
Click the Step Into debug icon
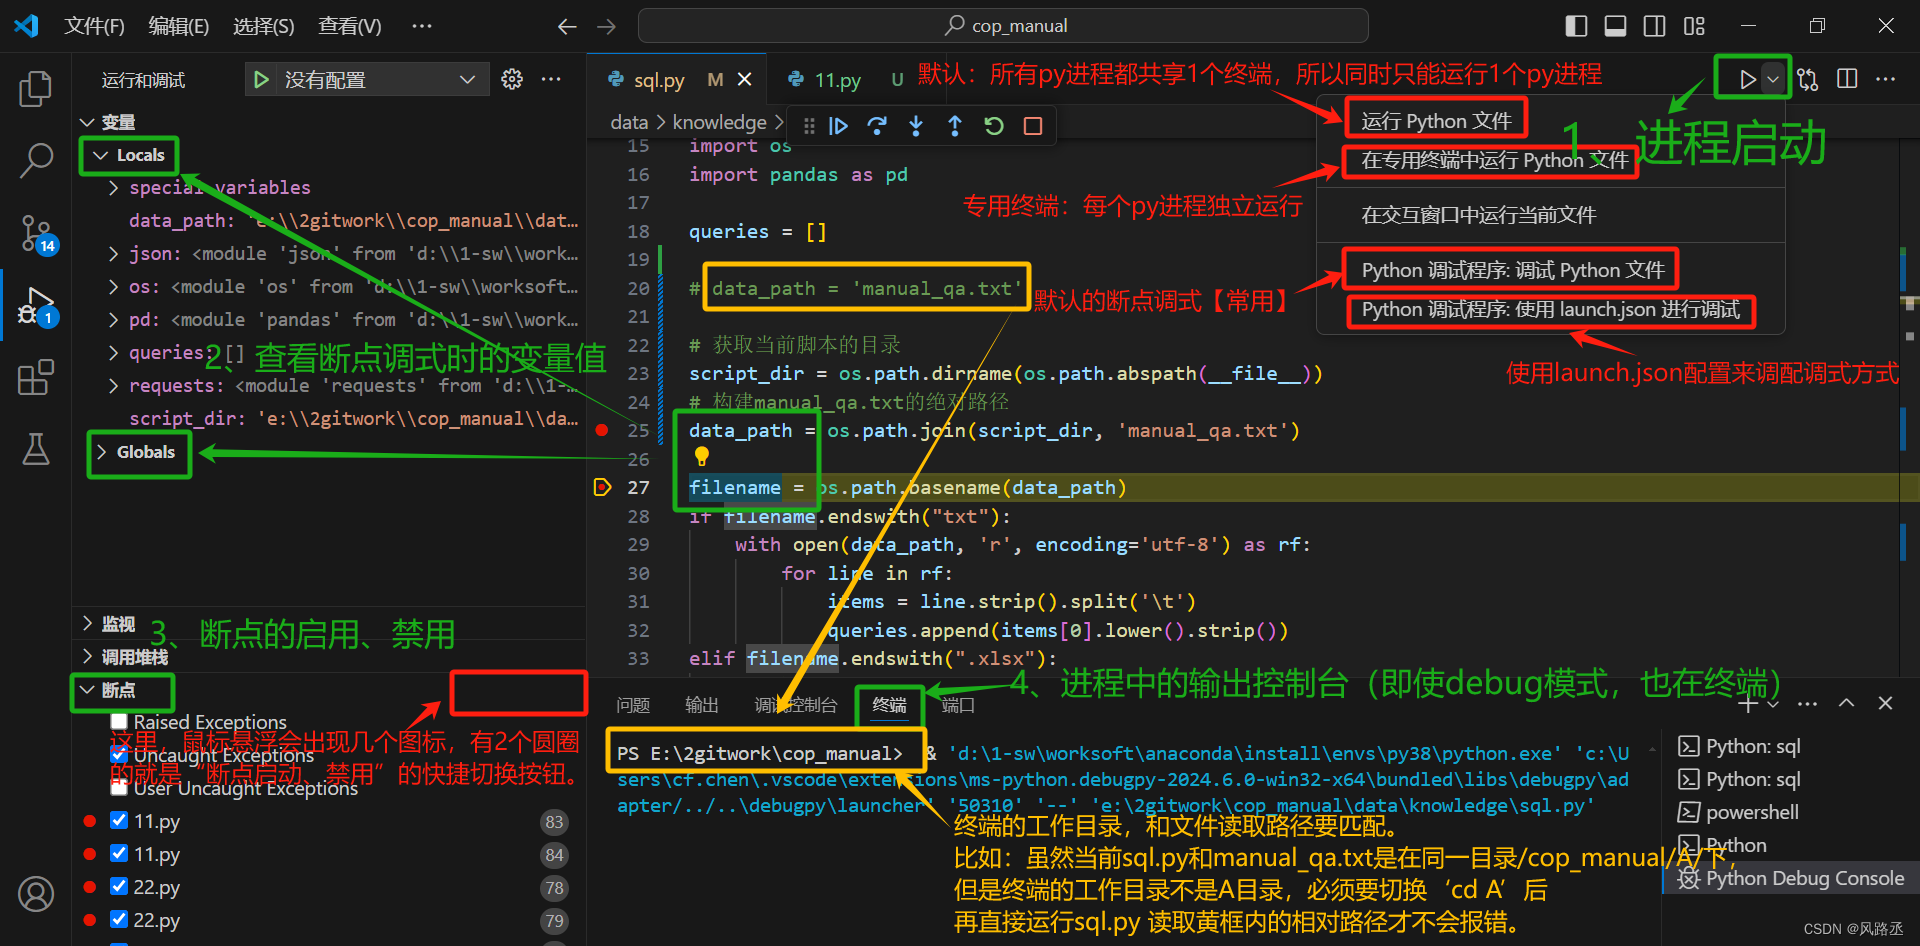pyautogui.click(x=916, y=125)
